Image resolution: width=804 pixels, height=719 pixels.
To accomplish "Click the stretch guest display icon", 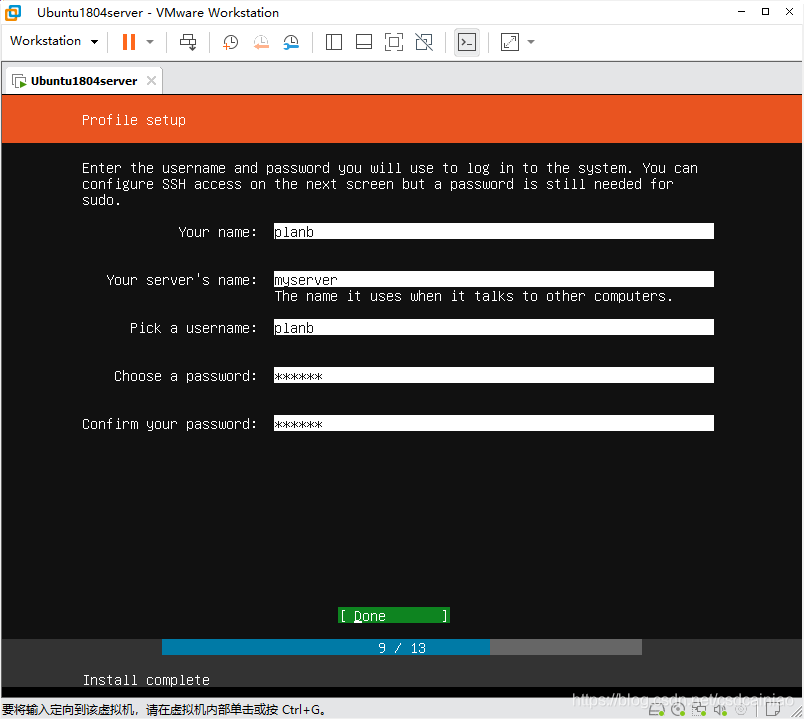I will point(510,42).
